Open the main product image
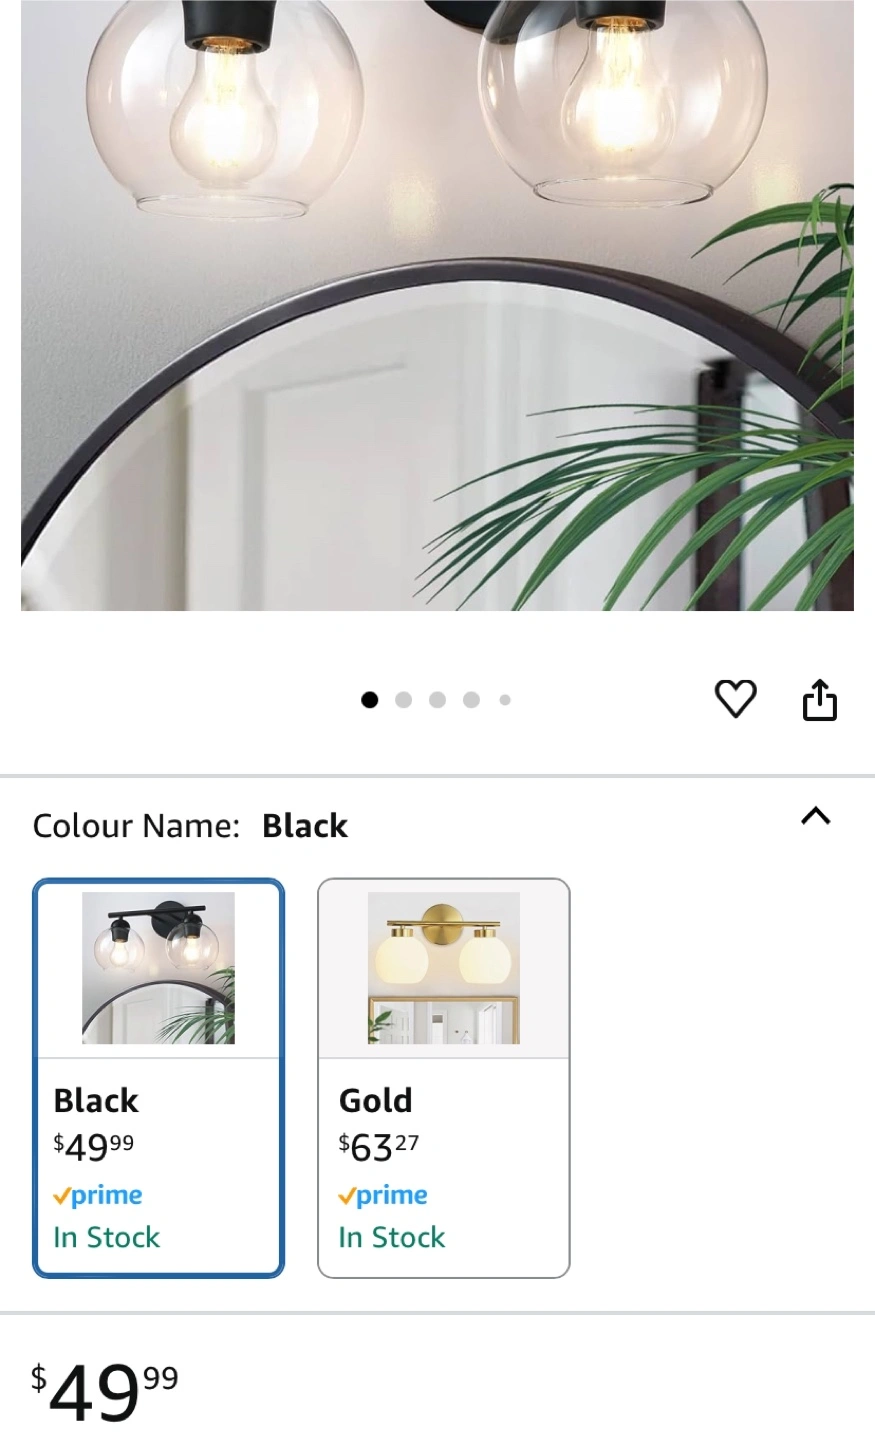This screenshot has height=1440, width=875. coord(437,305)
